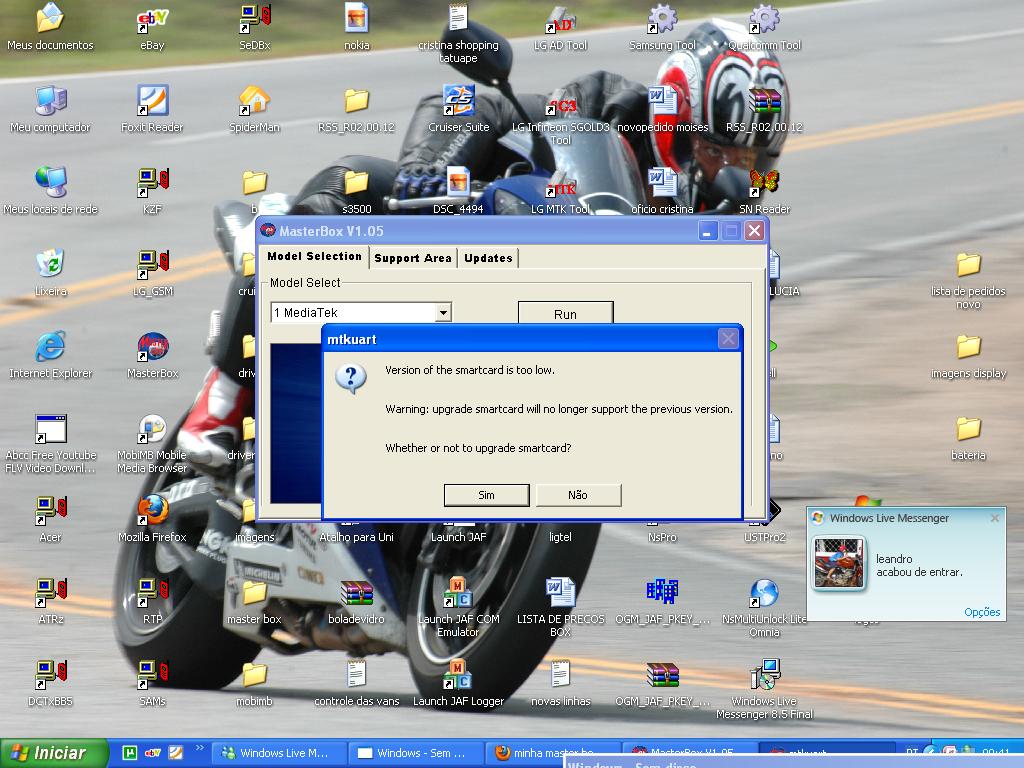Select the LISTA DE PRECOS BOX document
This screenshot has width=1024, height=768.
(x=560, y=607)
